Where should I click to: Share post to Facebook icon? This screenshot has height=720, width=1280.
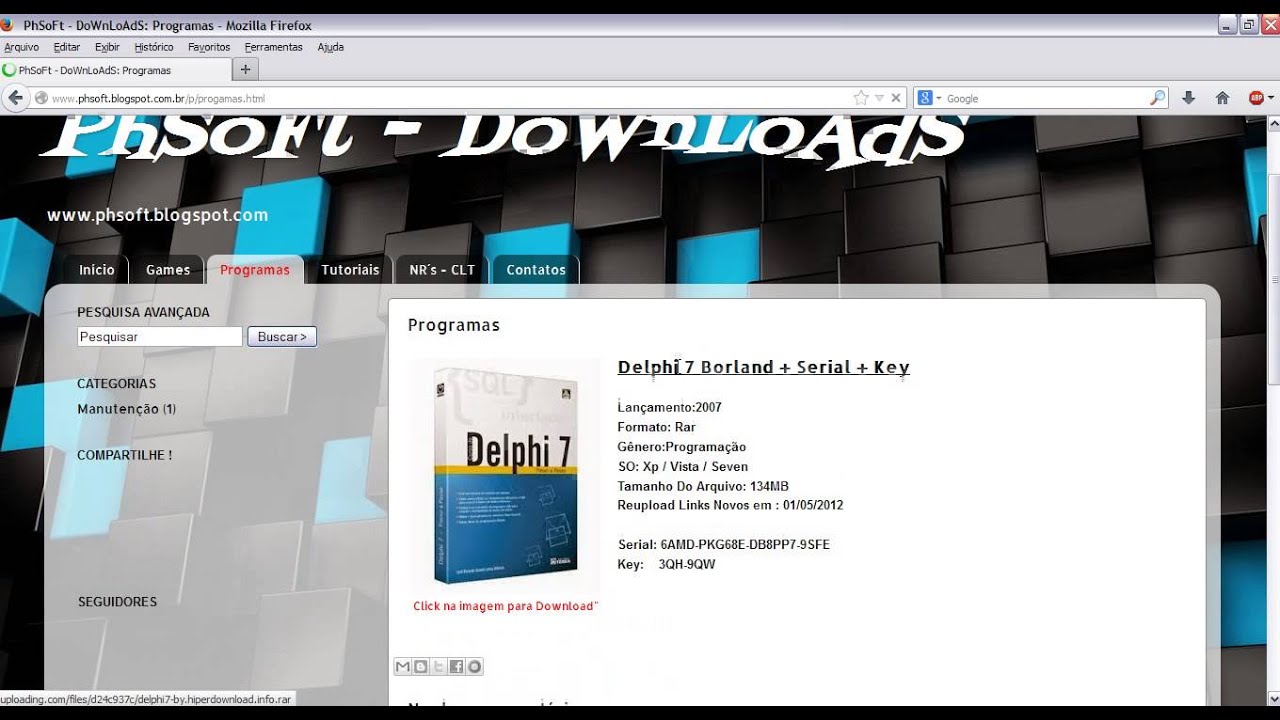[x=456, y=667]
